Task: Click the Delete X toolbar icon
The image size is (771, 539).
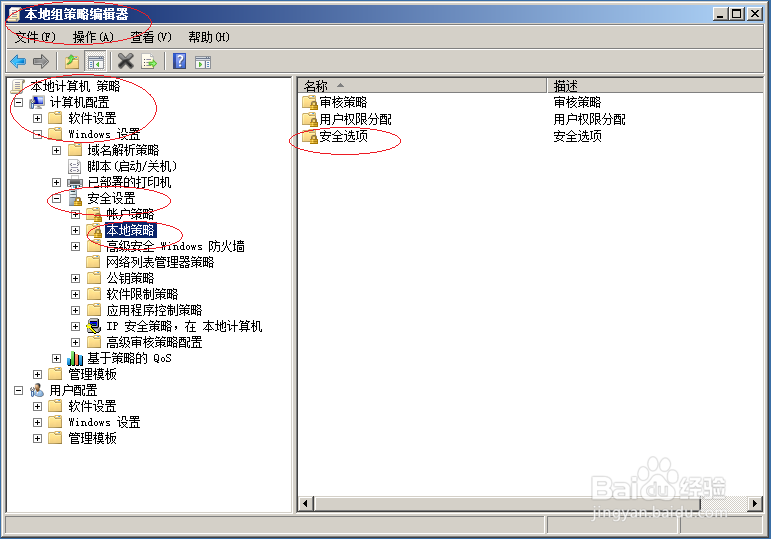Action: coord(126,61)
